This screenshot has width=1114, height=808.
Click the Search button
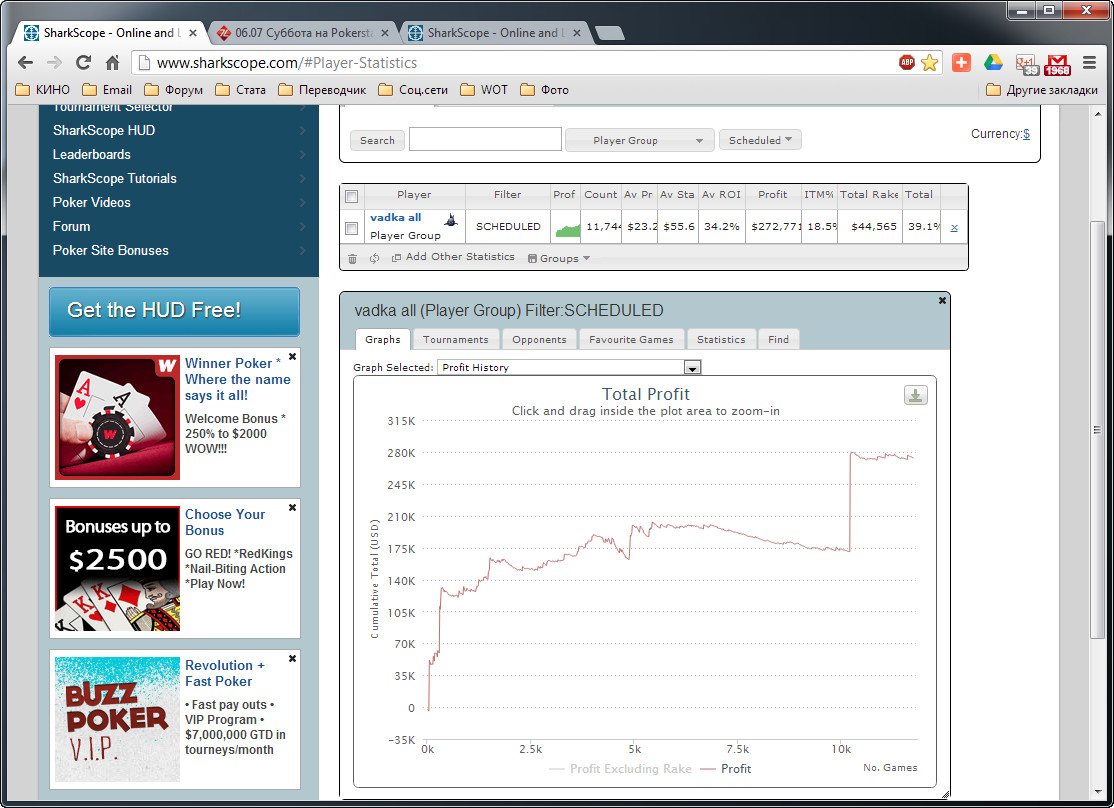tap(377, 140)
